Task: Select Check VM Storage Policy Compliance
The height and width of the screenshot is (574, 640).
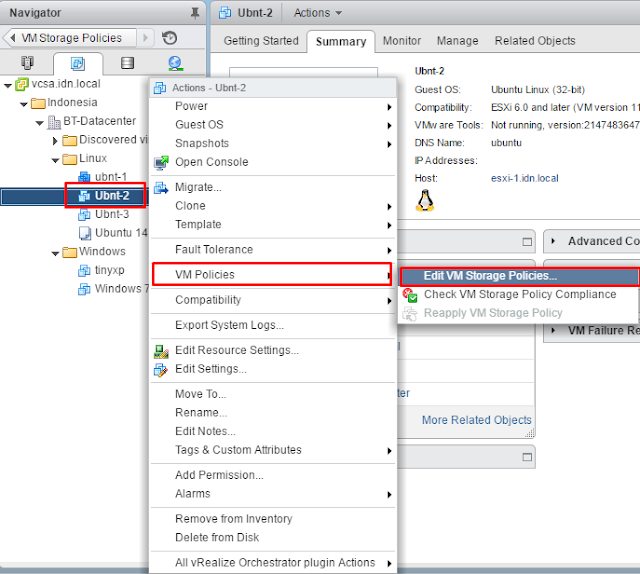Action: (x=519, y=295)
